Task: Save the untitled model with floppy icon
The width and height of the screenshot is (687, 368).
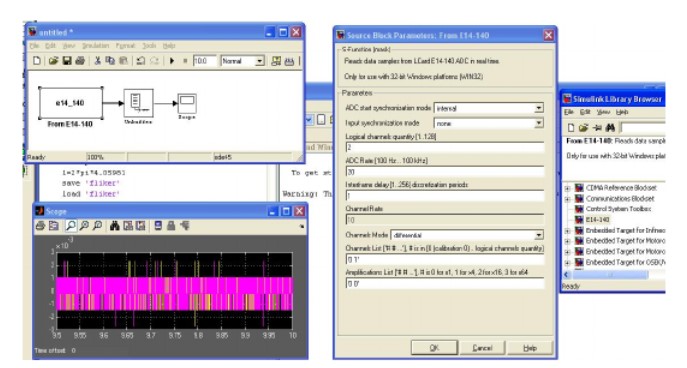Action: pos(67,61)
